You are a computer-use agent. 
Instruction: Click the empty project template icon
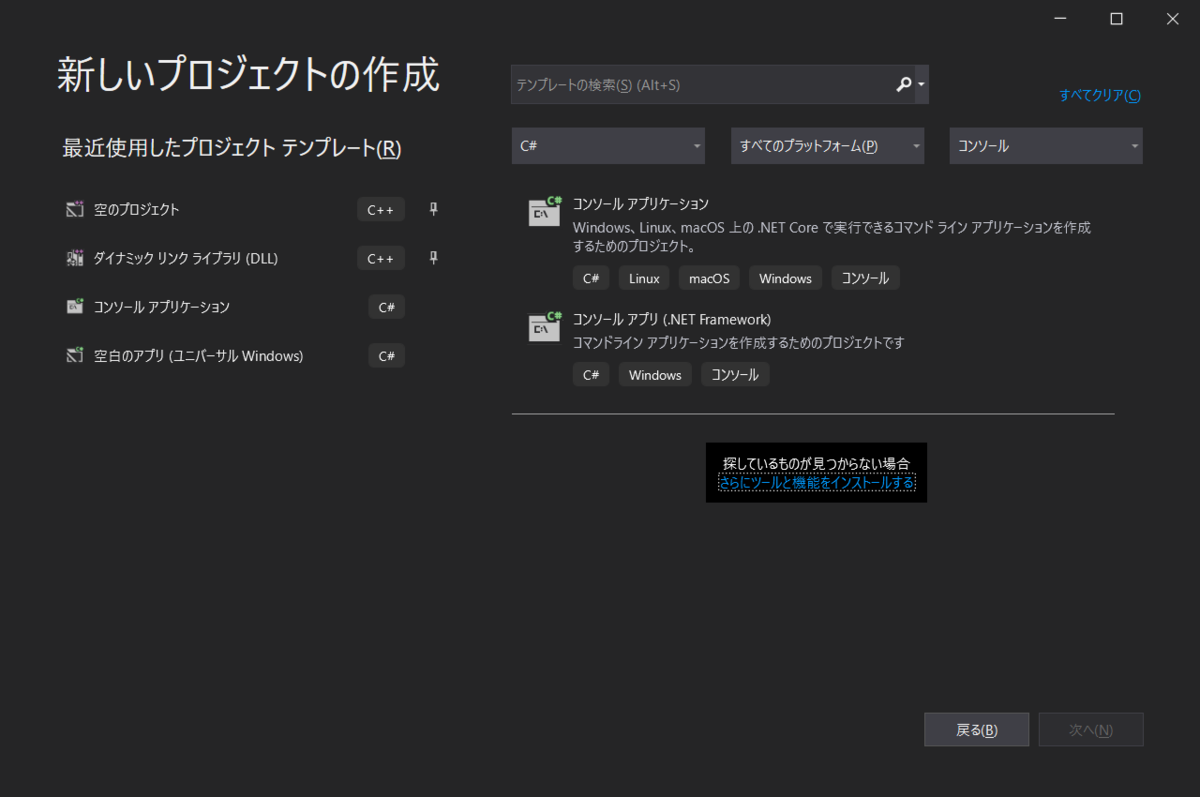tap(75, 209)
